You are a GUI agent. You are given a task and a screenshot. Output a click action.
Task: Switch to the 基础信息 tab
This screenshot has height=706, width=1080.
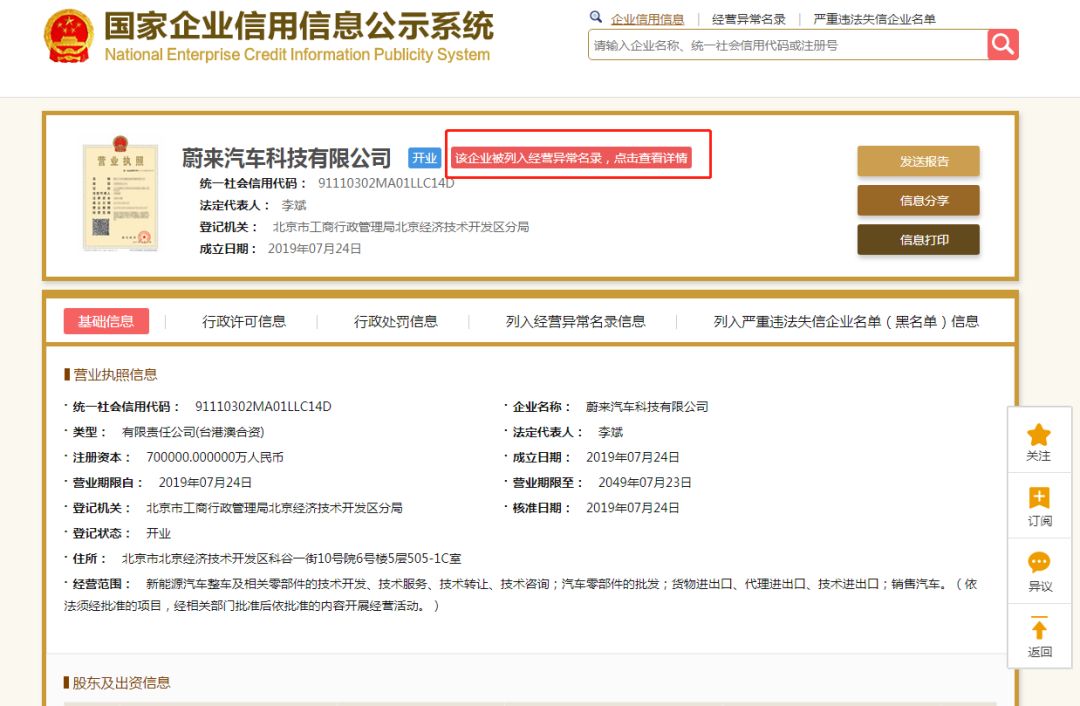click(106, 321)
